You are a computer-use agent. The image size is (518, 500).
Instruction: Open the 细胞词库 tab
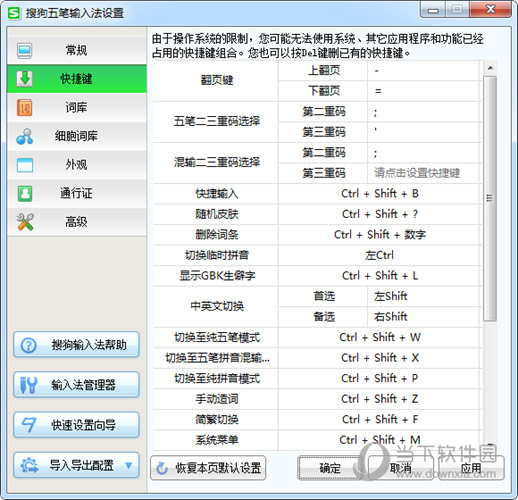coord(77,136)
